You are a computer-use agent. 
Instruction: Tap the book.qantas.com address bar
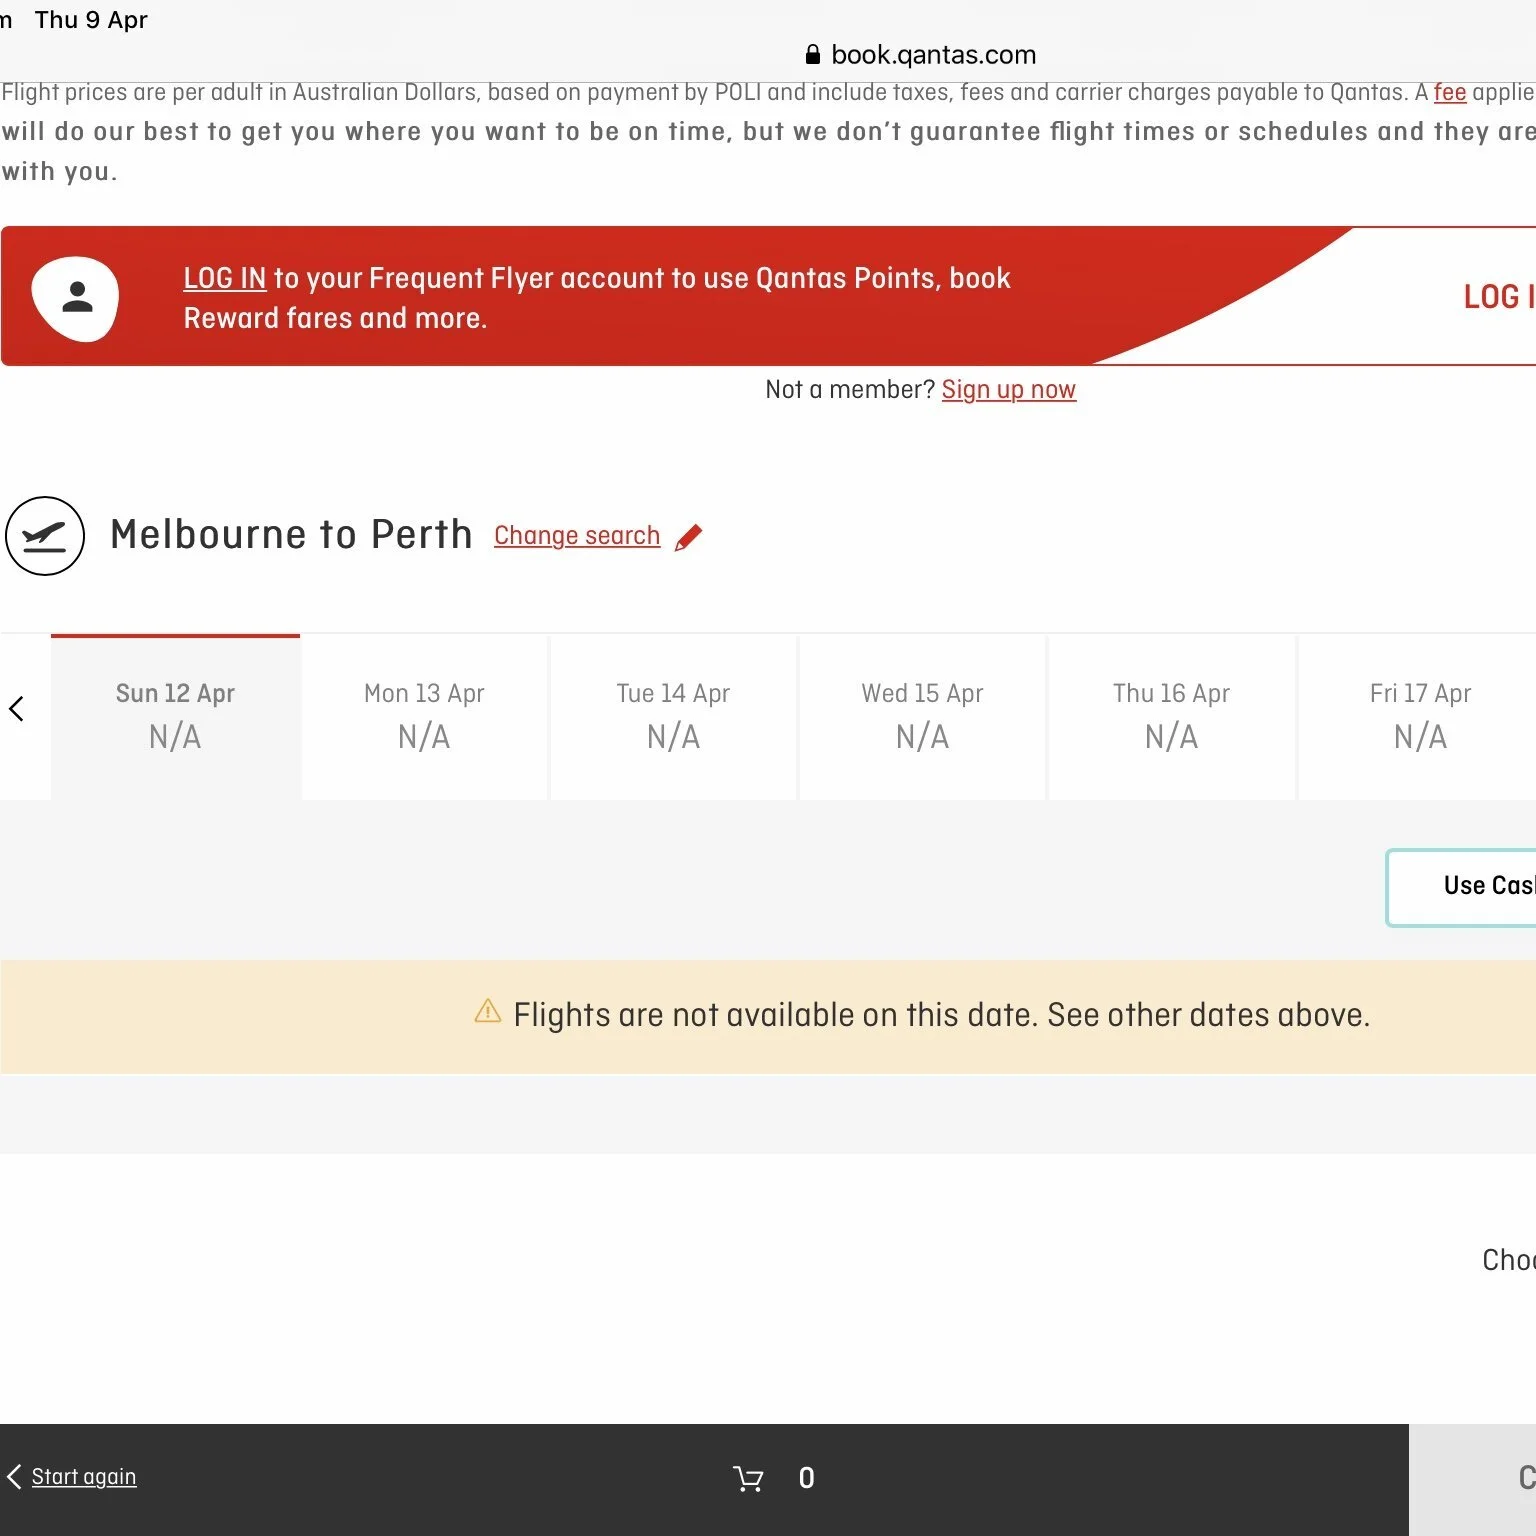pos(921,54)
